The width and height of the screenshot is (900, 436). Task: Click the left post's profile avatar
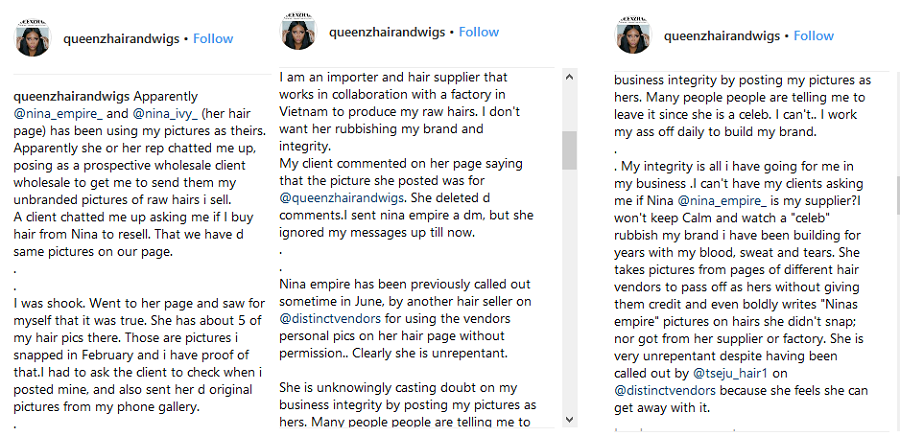point(32,39)
